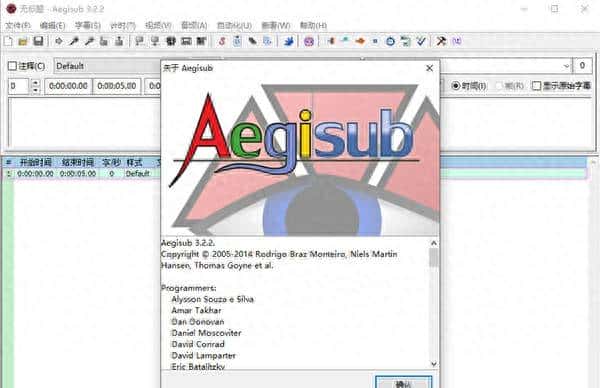The image size is (600, 388).
Task: Click the end time field 0:00:05.00
Action: pos(117,86)
